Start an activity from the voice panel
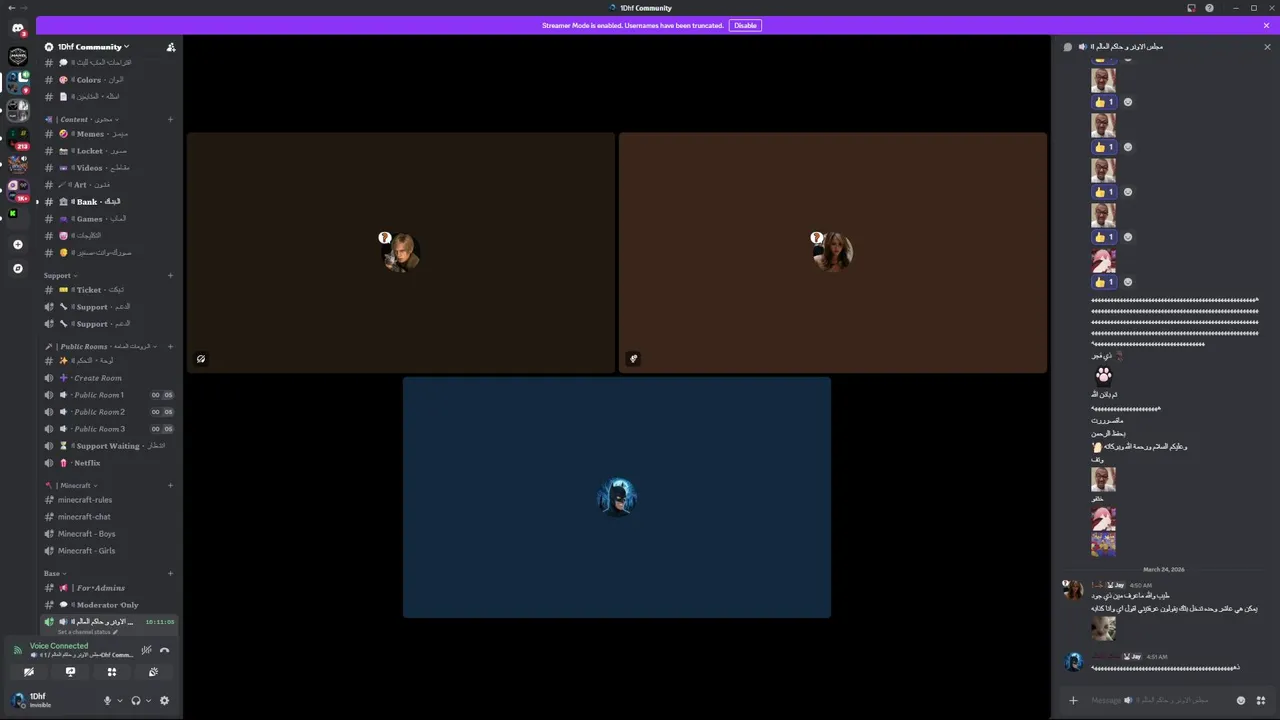 tap(112, 672)
